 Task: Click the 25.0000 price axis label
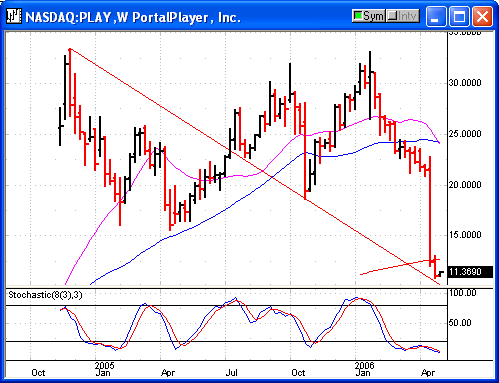click(465, 134)
